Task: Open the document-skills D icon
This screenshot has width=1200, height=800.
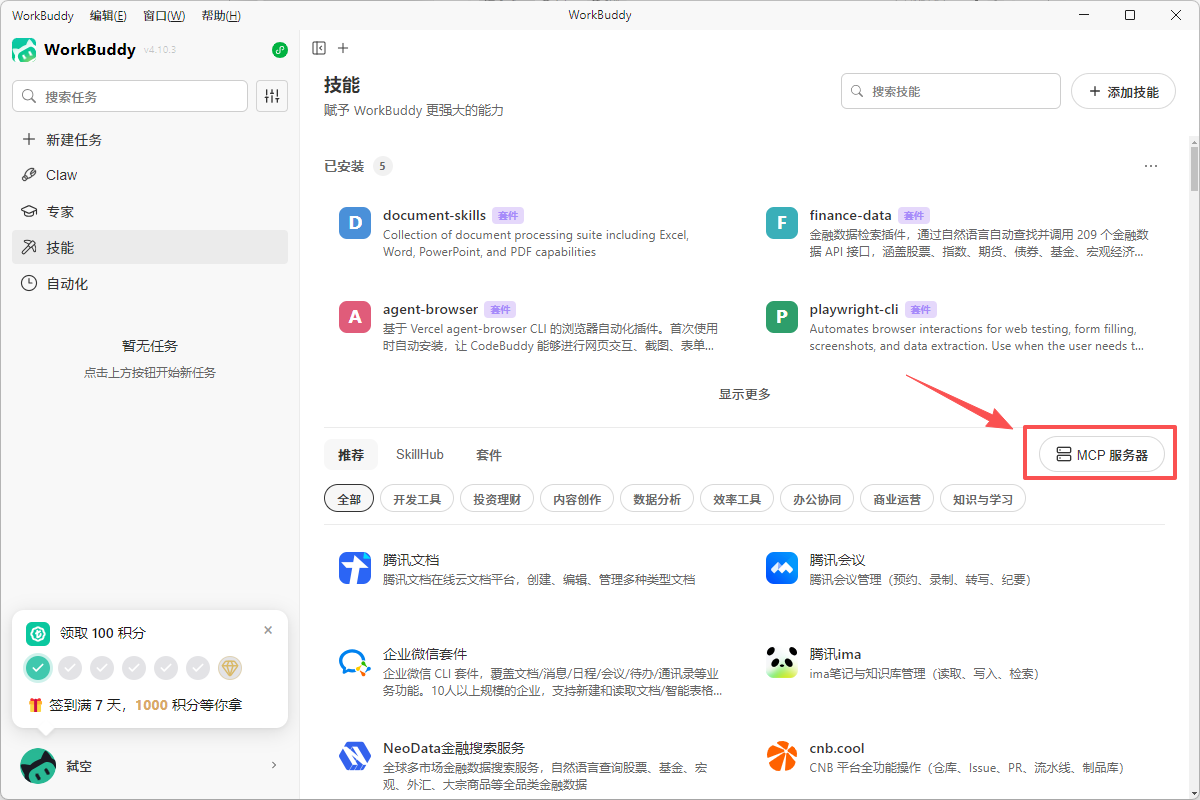Action: pyautogui.click(x=355, y=223)
